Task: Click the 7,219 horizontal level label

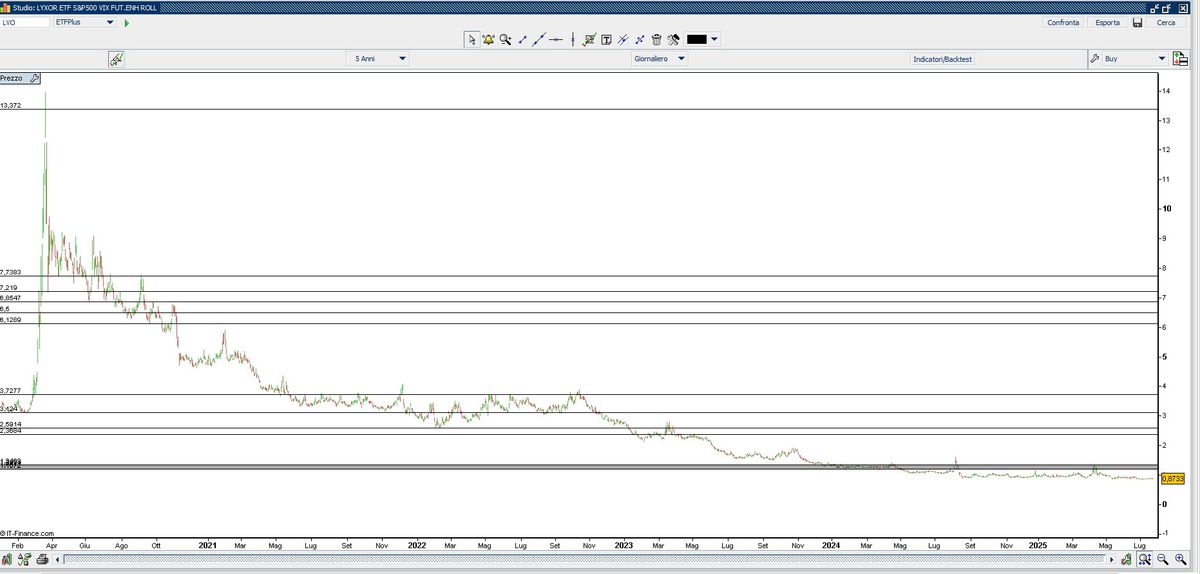Action: coord(9,288)
